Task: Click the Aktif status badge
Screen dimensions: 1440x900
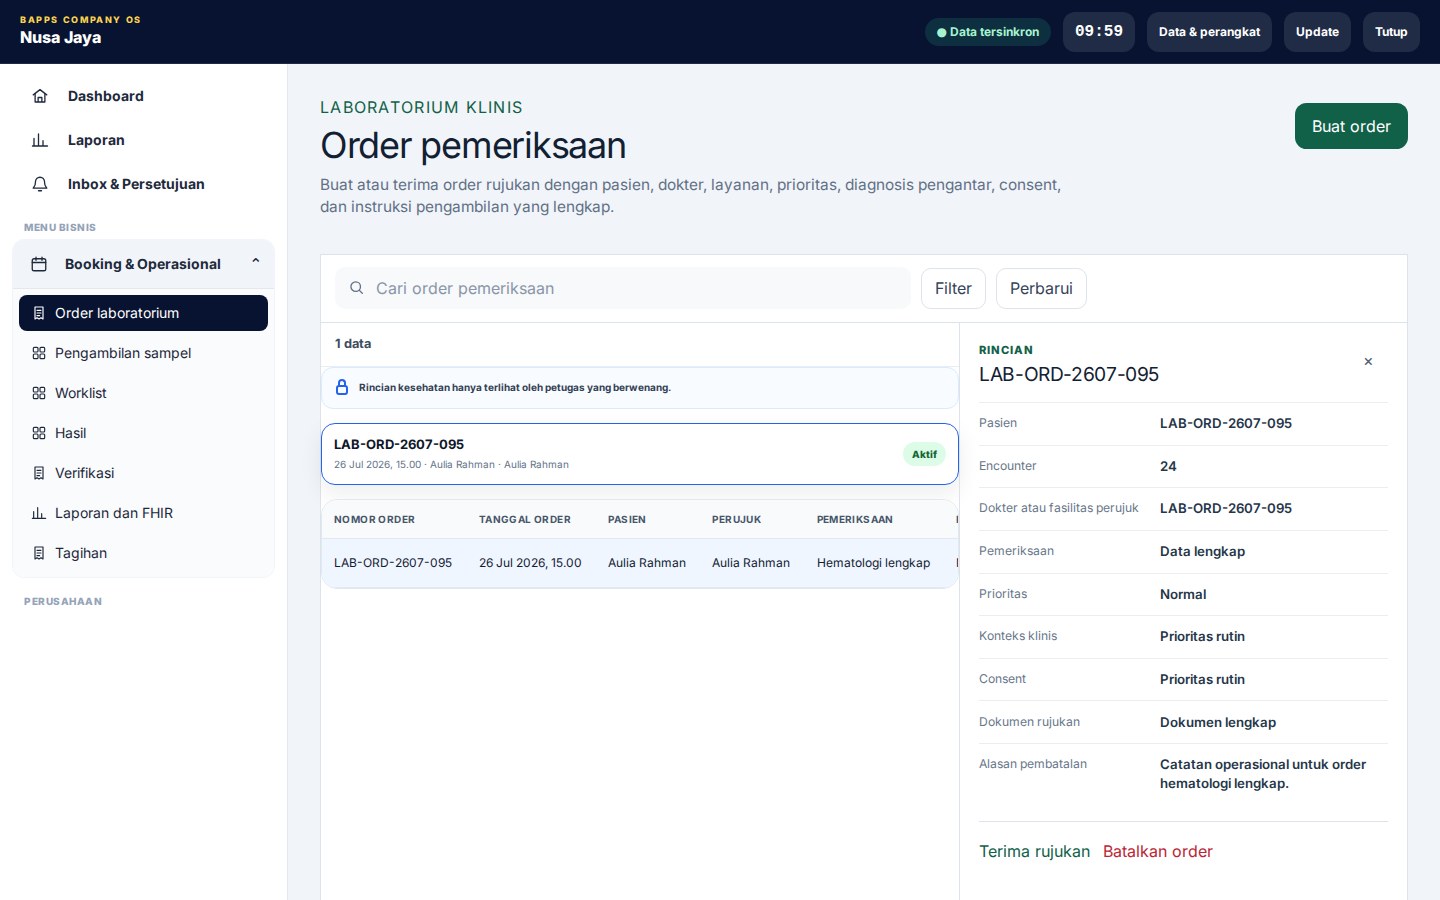Action: 924,454
